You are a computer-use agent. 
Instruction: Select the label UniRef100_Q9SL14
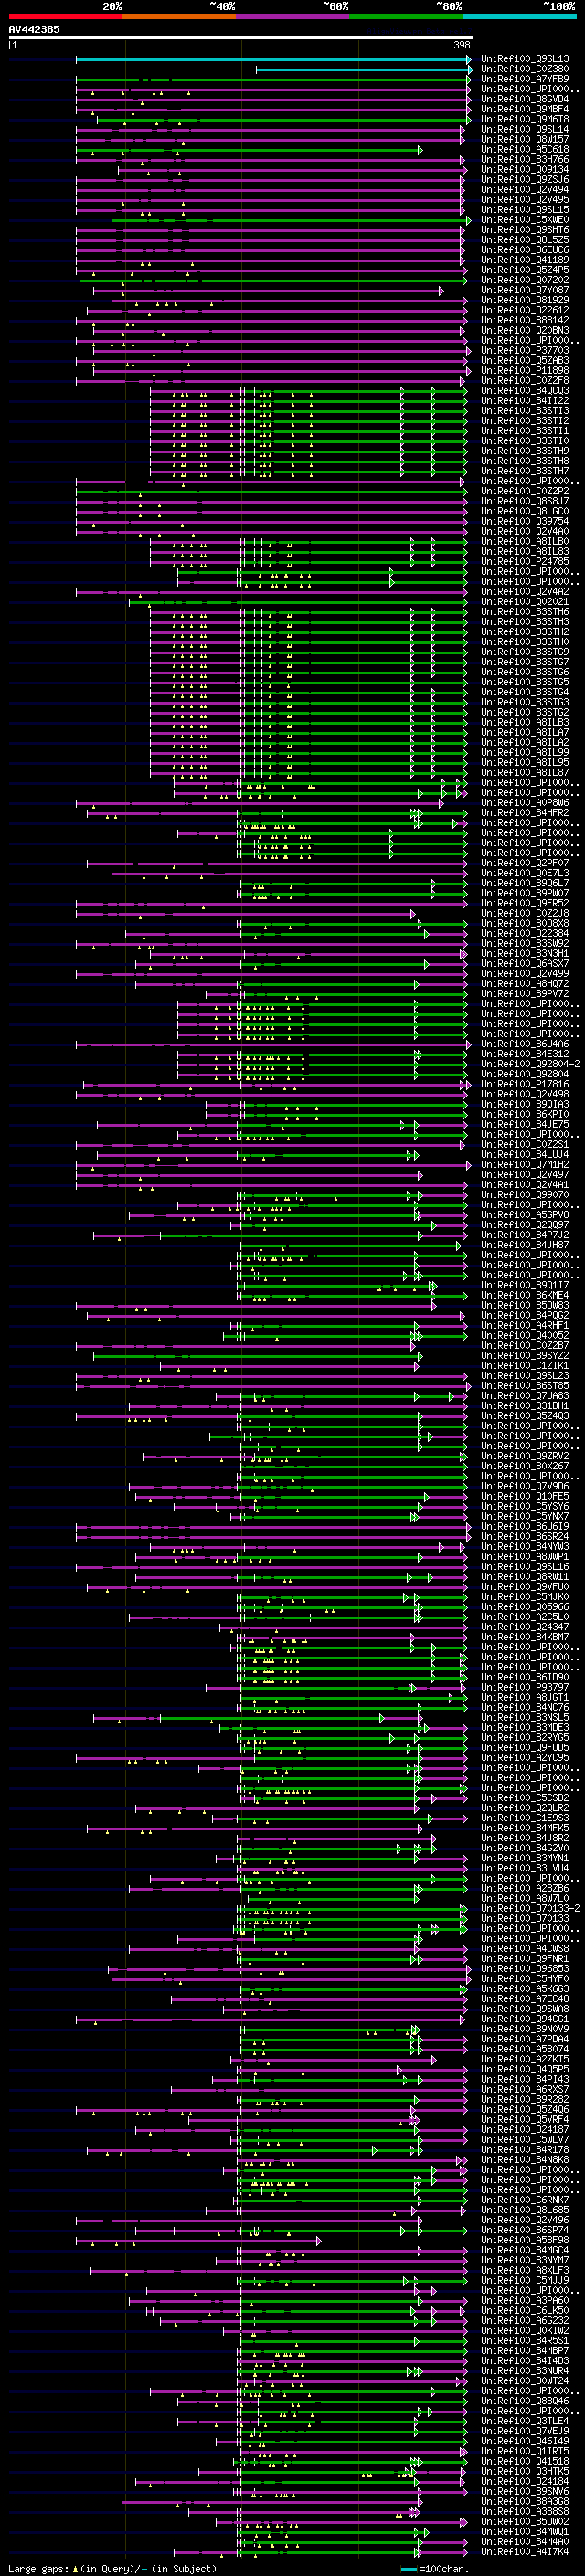(525, 130)
